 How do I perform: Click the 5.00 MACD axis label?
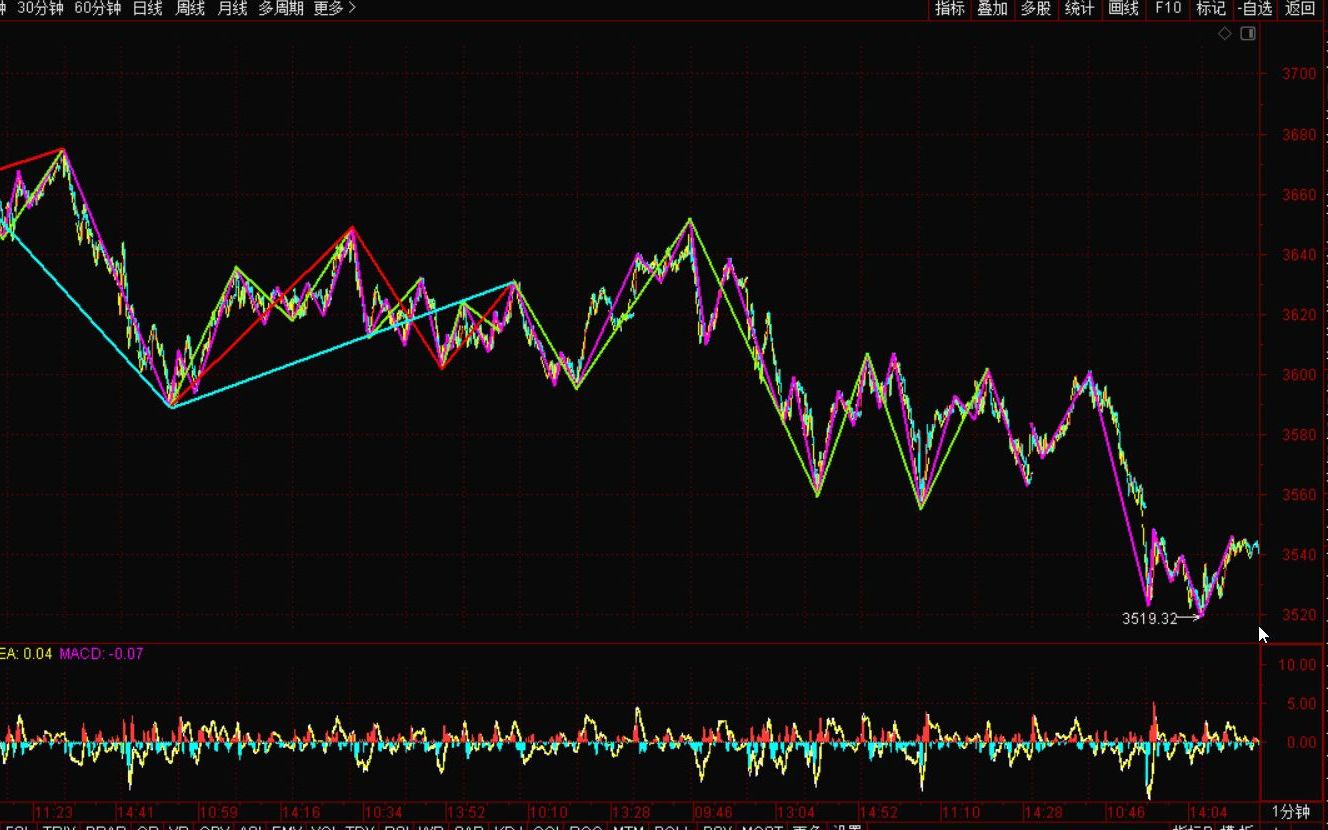coord(1302,704)
